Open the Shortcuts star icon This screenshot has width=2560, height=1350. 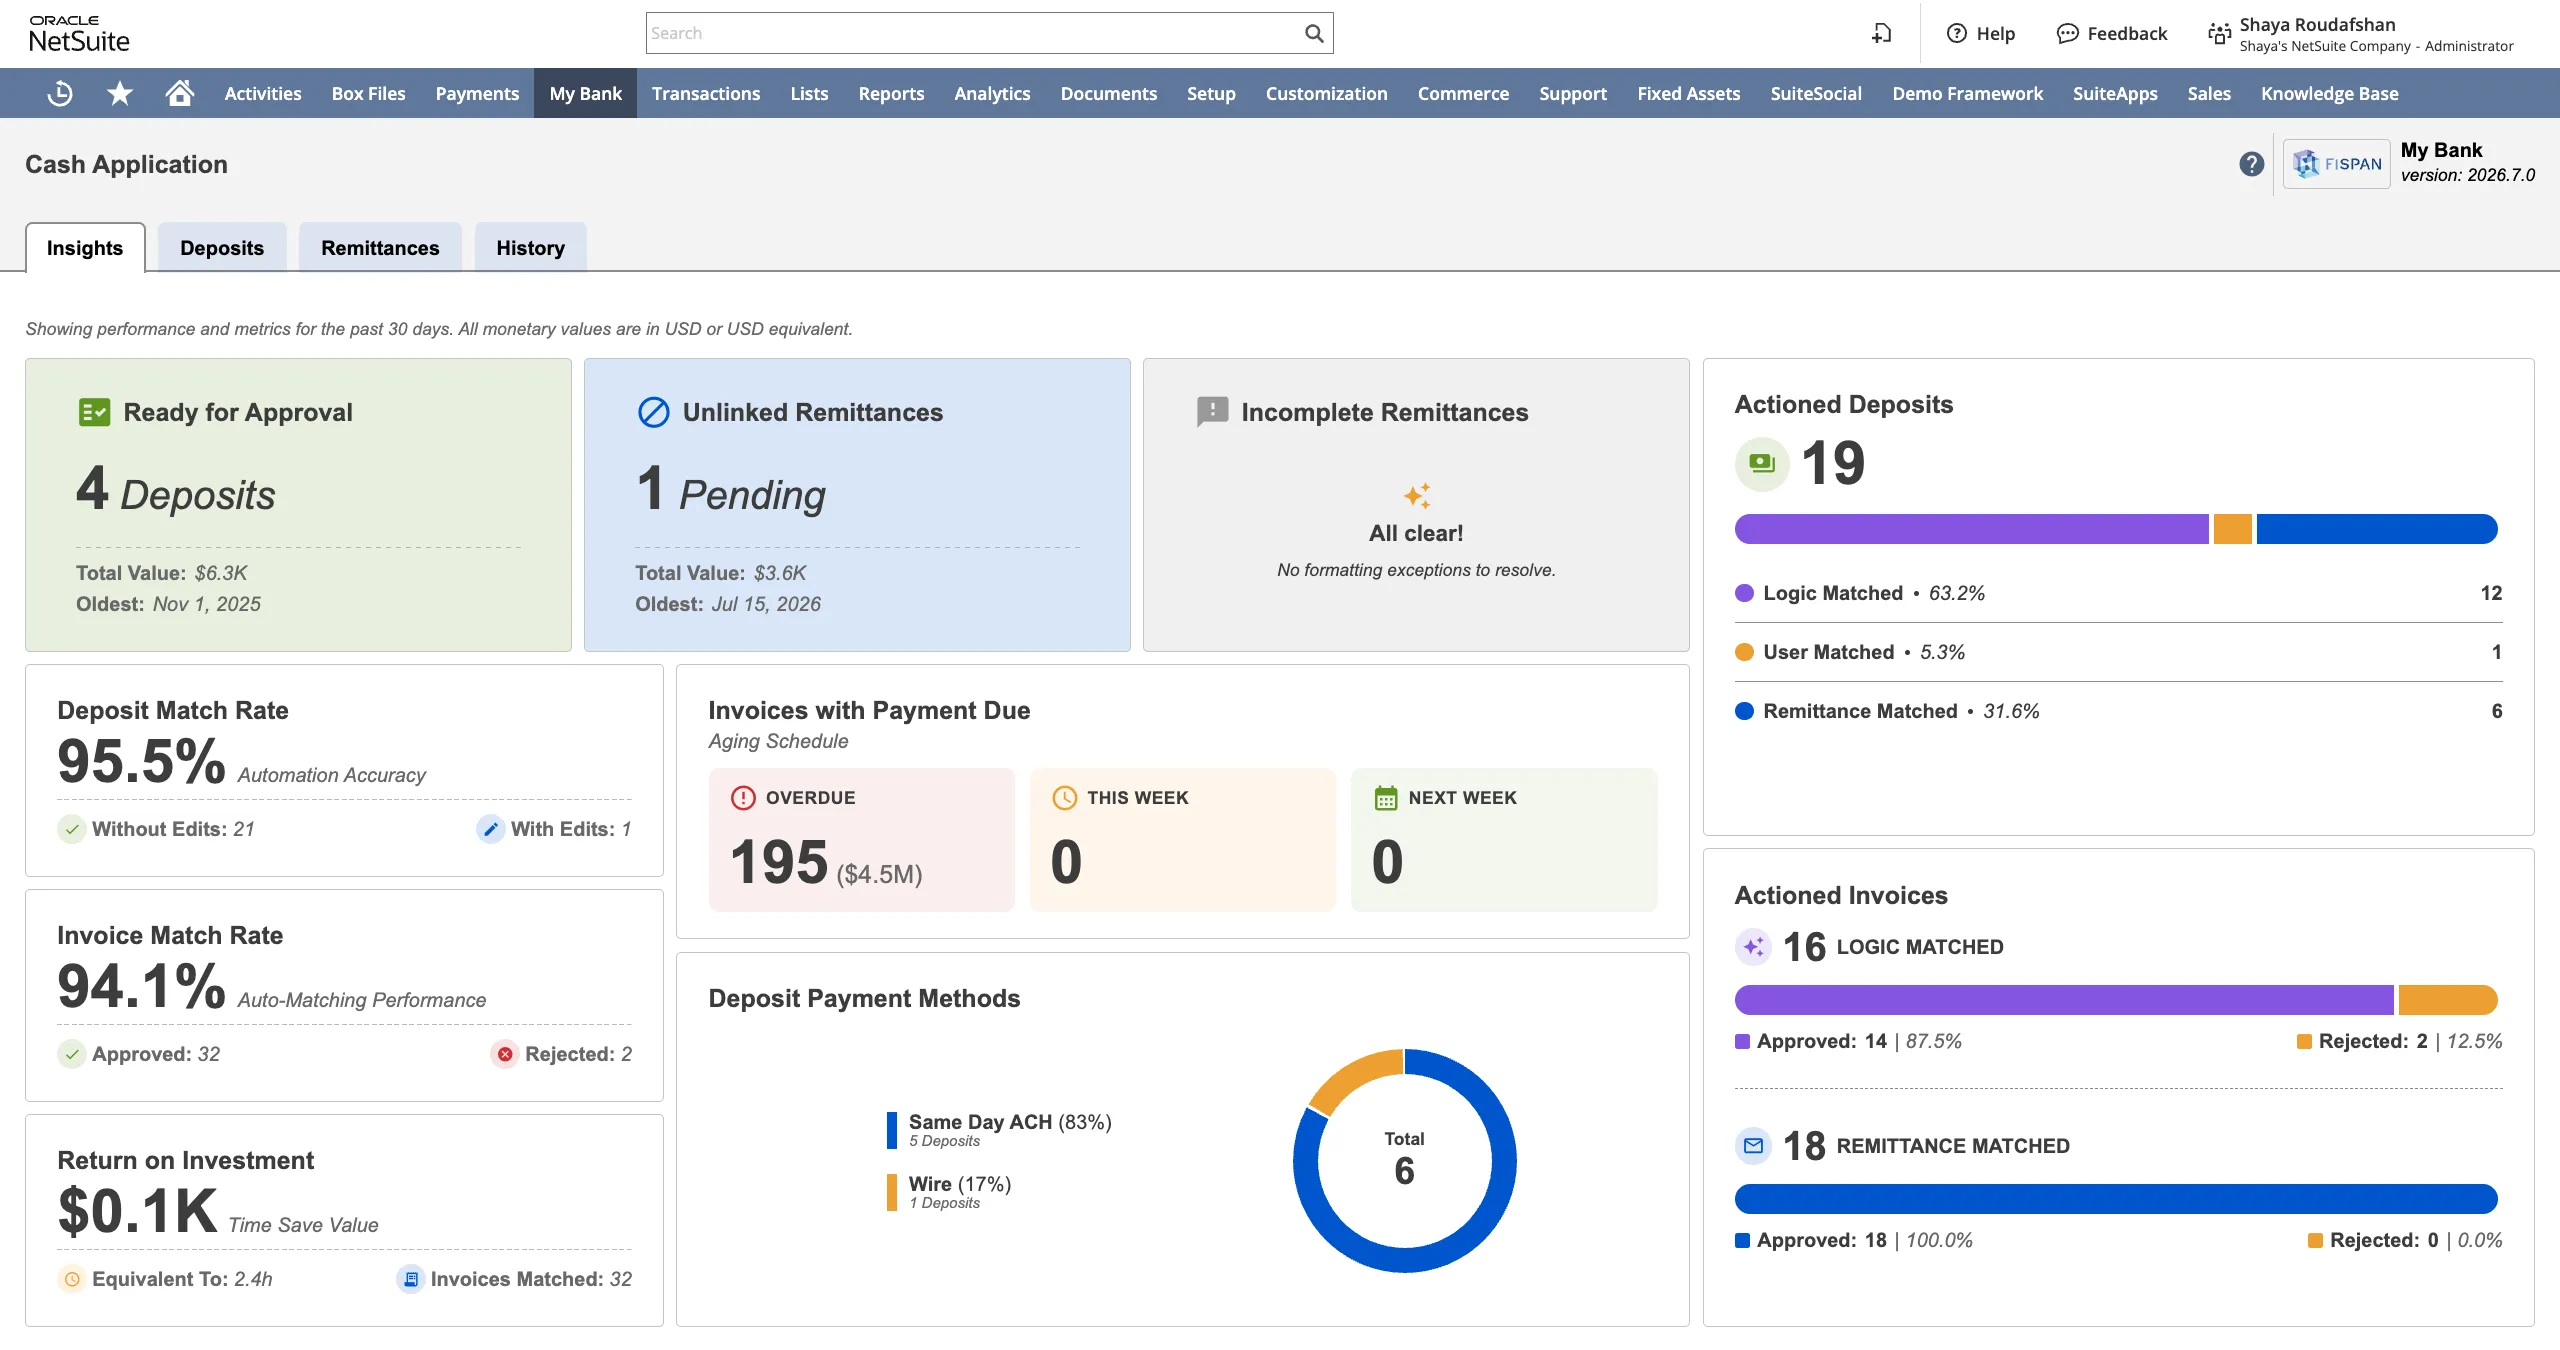coord(120,93)
